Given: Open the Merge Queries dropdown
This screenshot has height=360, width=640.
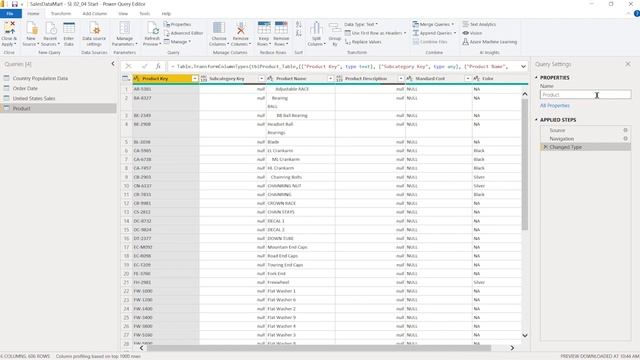Looking at the screenshot, I should (x=433, y=24).
